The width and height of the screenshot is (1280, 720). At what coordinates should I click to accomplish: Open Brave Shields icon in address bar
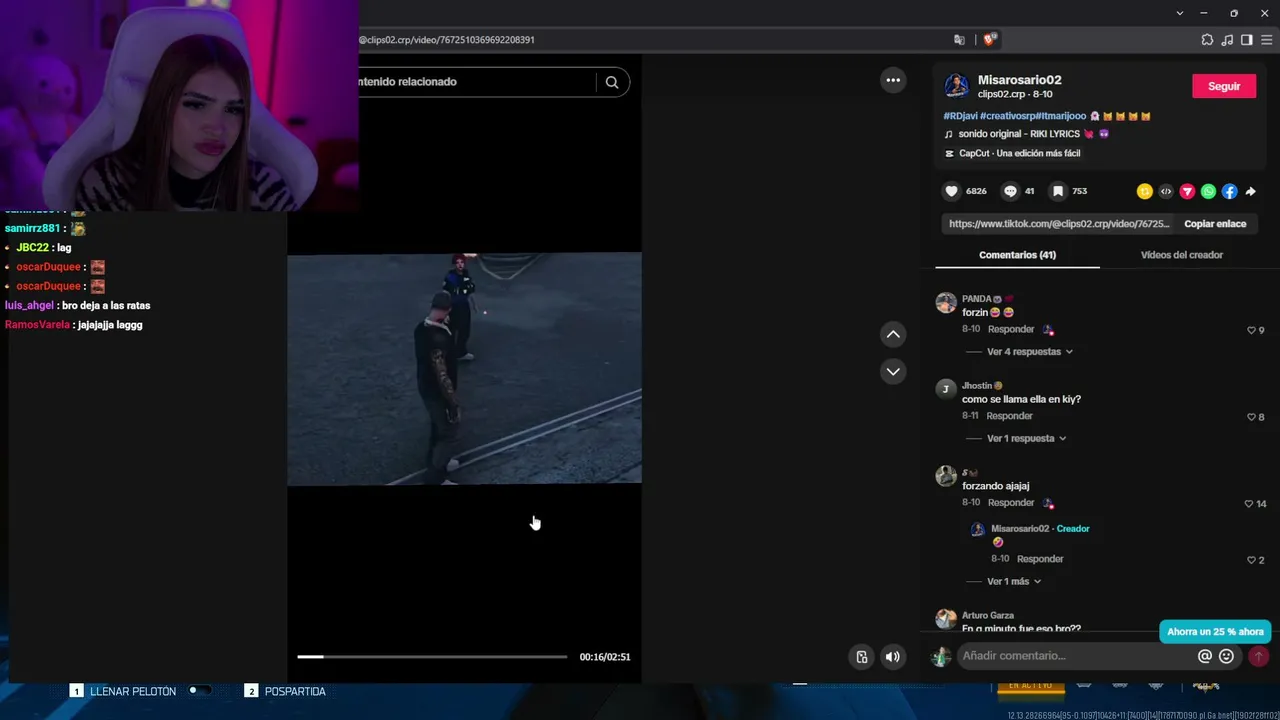point(990,40)
